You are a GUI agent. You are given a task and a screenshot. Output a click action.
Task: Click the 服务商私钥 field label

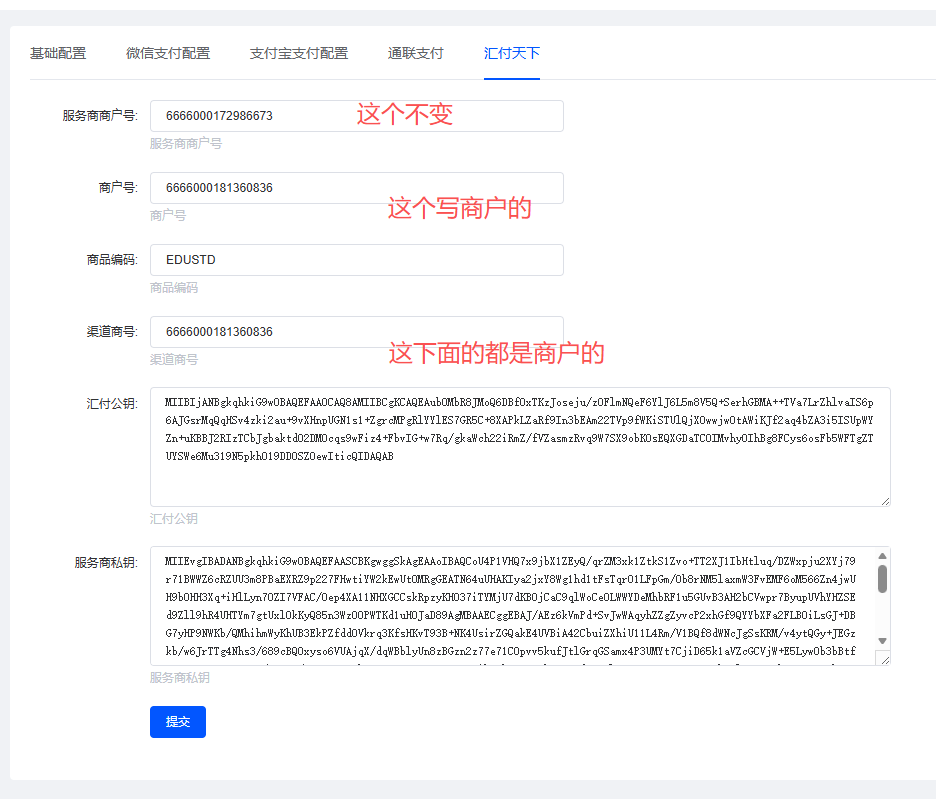click(x=105, y=563)
